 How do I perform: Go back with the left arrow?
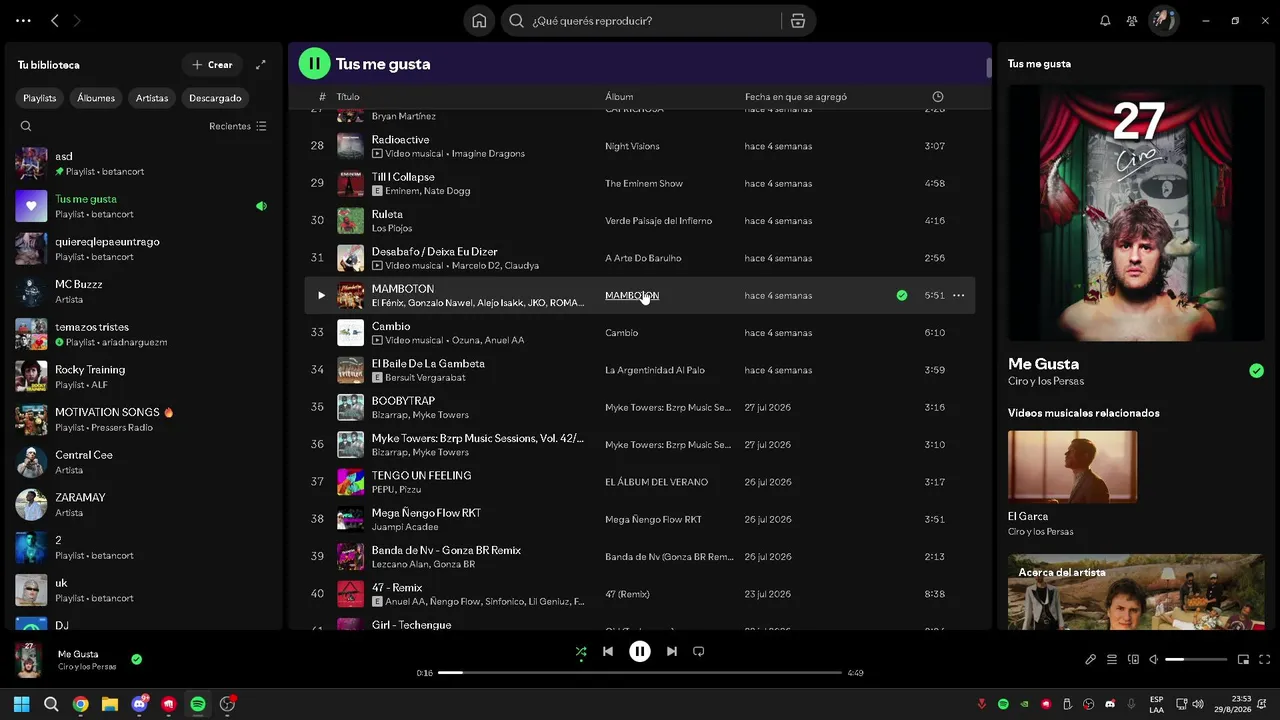[x=55, y=21]
